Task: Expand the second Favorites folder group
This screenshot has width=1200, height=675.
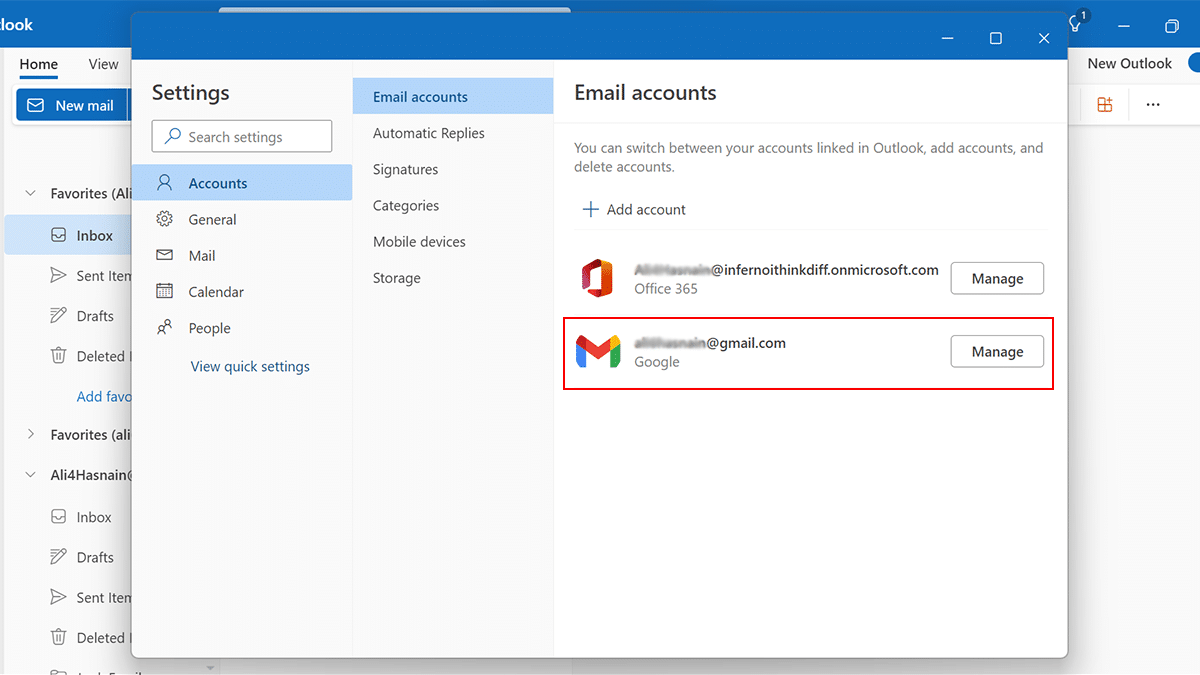Action: (x=31, y=435)
